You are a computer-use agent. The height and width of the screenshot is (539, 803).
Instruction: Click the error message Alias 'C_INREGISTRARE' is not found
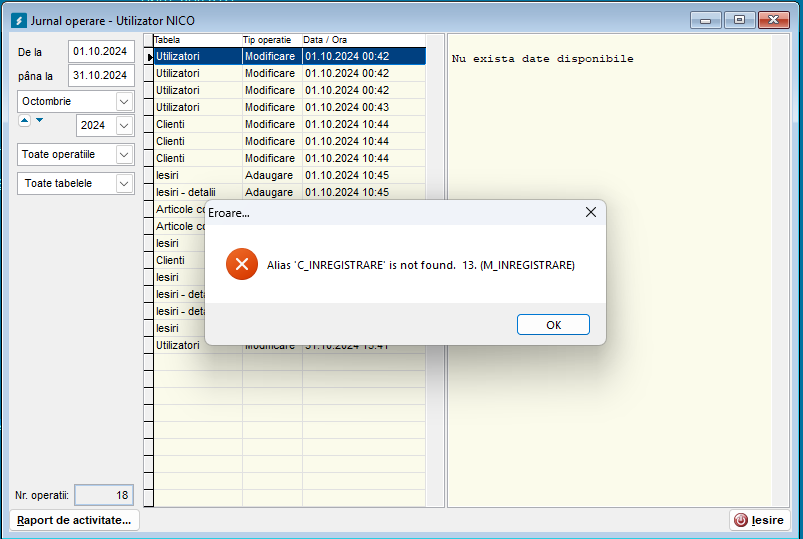pyautogui.click(x=420, y=265)
